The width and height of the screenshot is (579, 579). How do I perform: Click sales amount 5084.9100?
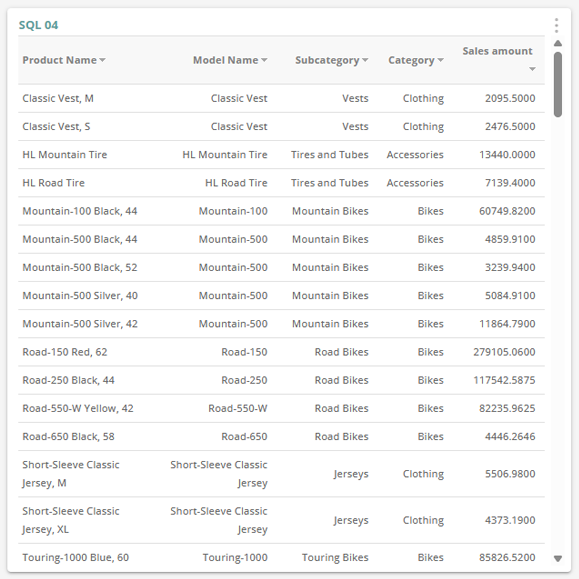[x=510, y=295]
